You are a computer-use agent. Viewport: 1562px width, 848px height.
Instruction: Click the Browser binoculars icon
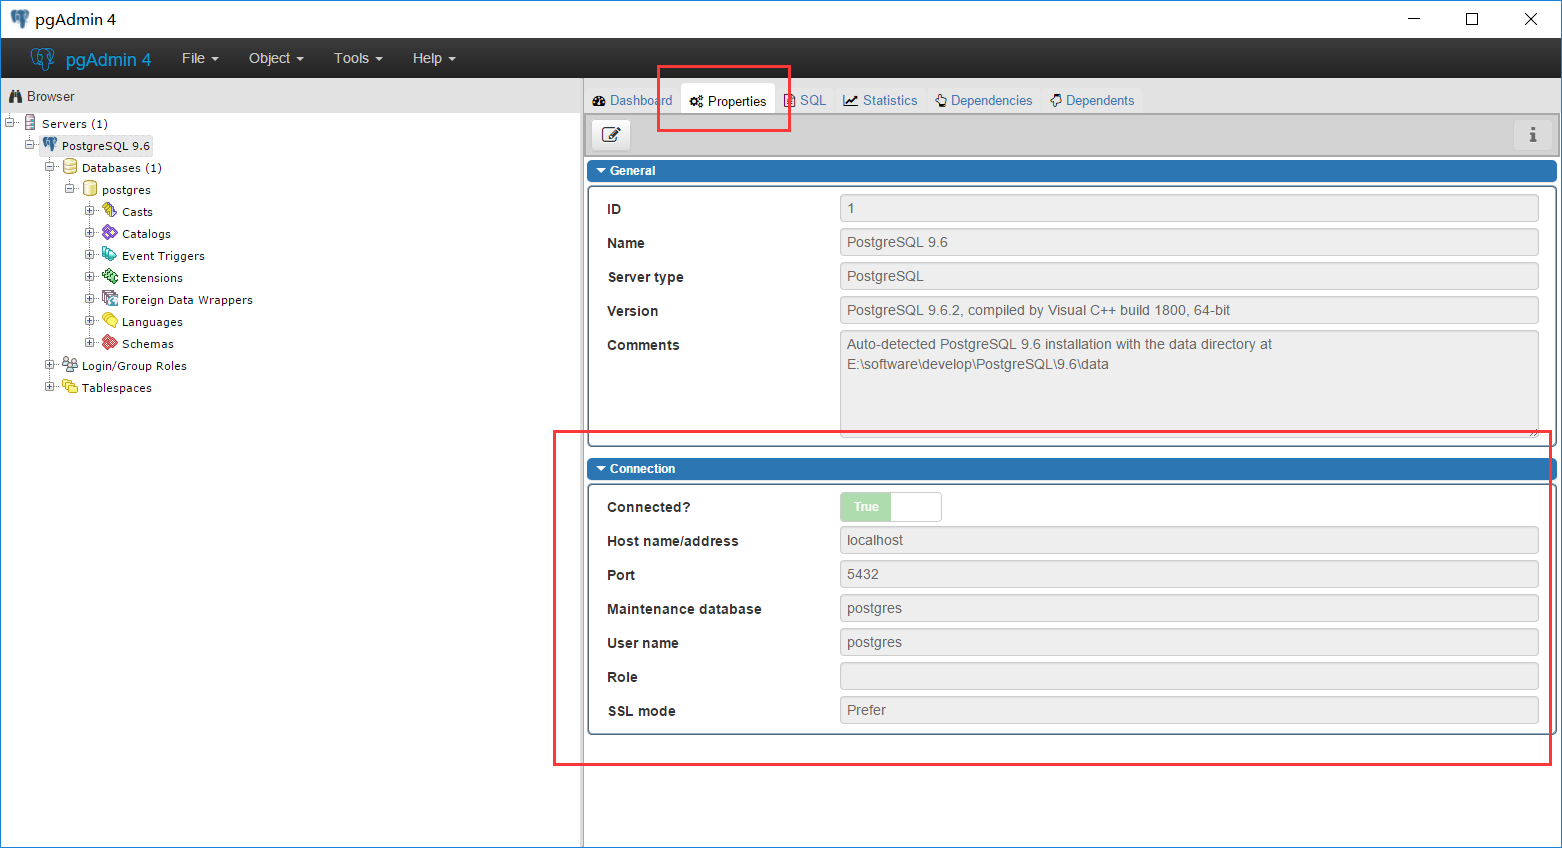pyautogui.click(x=15, y=96)
